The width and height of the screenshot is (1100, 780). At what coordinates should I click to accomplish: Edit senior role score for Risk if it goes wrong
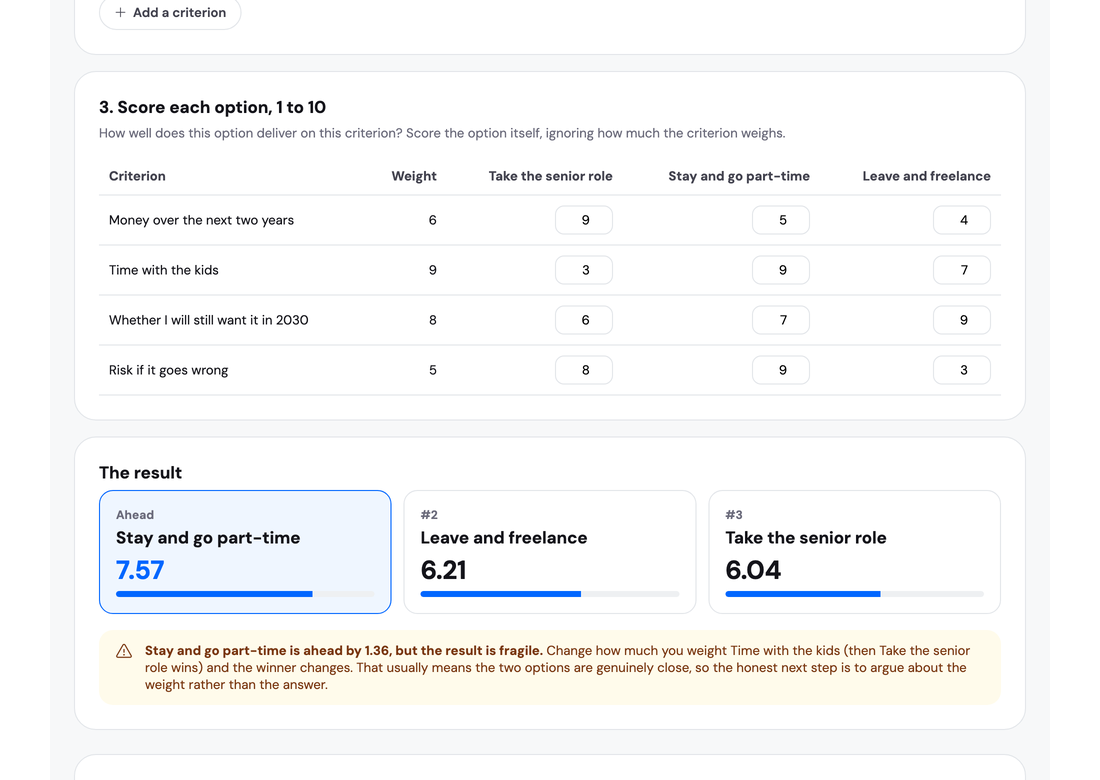pos(584,370)
